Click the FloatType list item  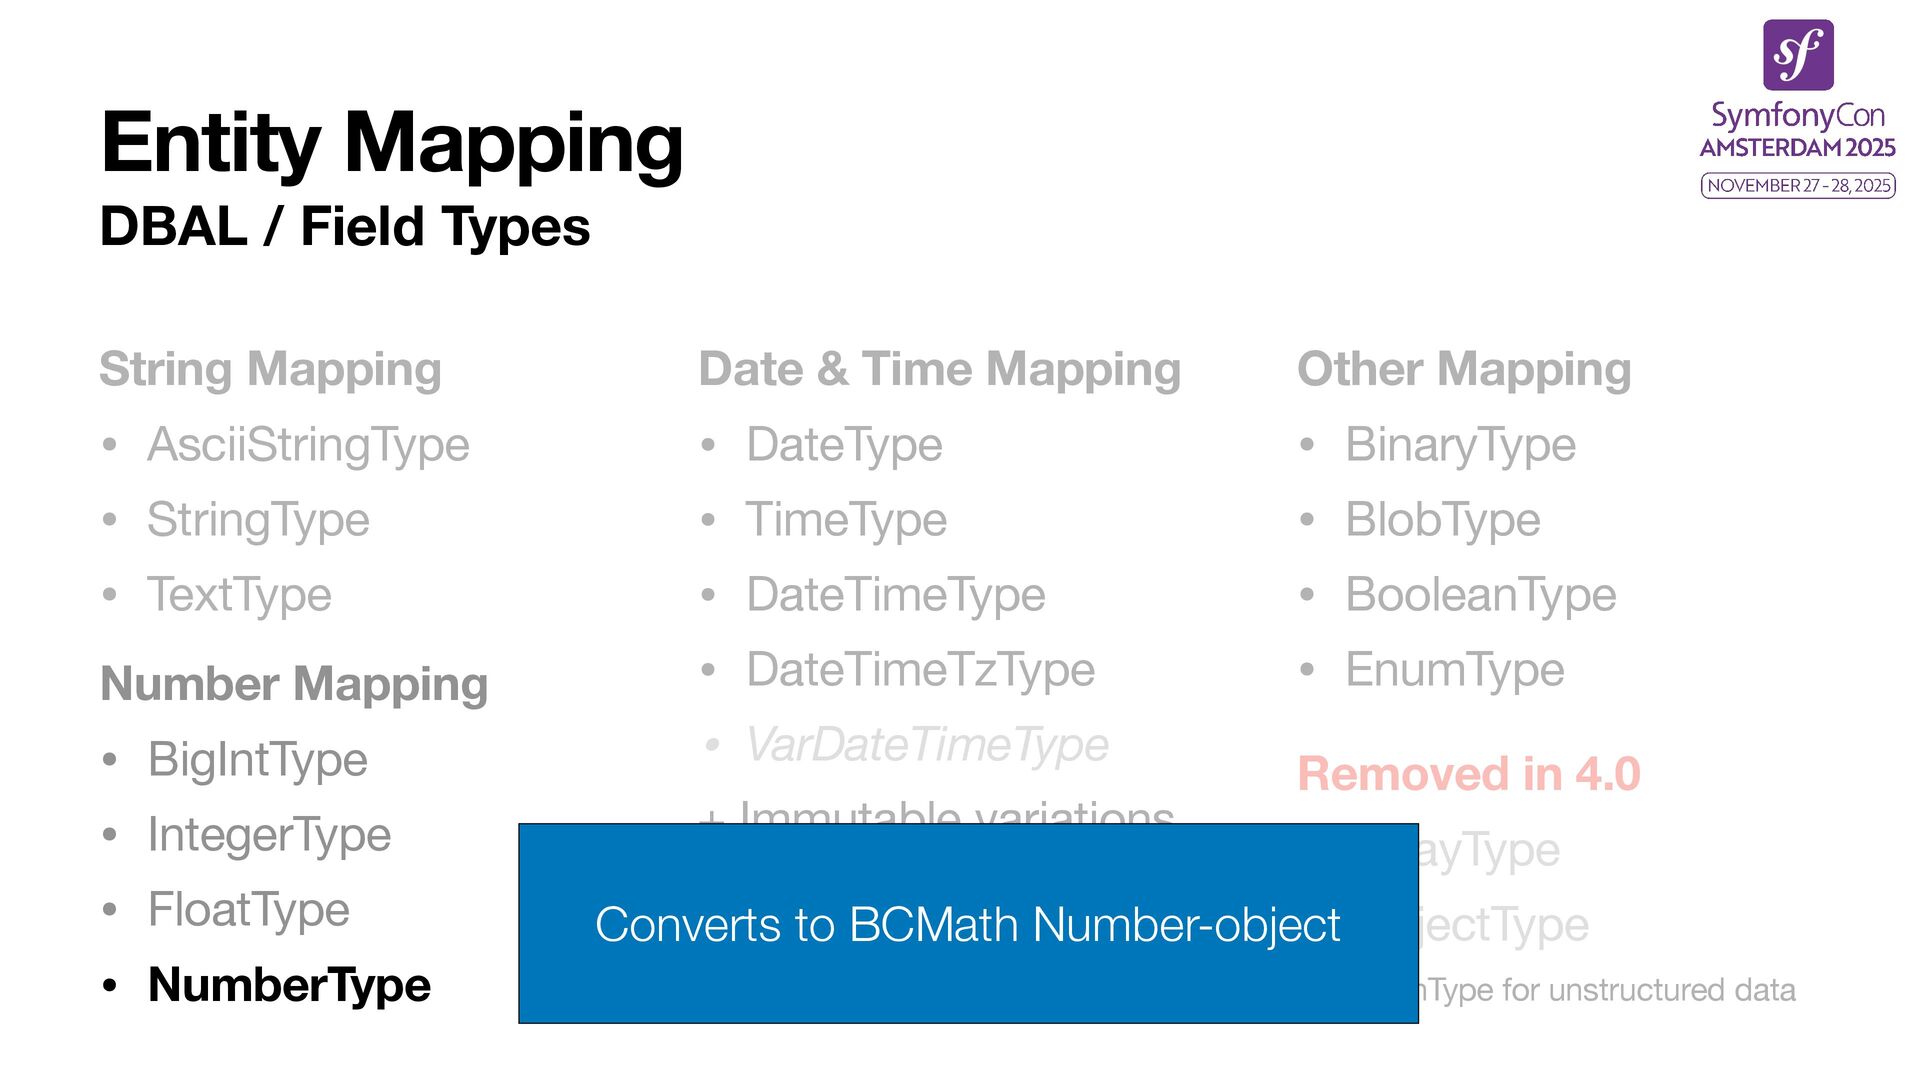click(248, 910)
